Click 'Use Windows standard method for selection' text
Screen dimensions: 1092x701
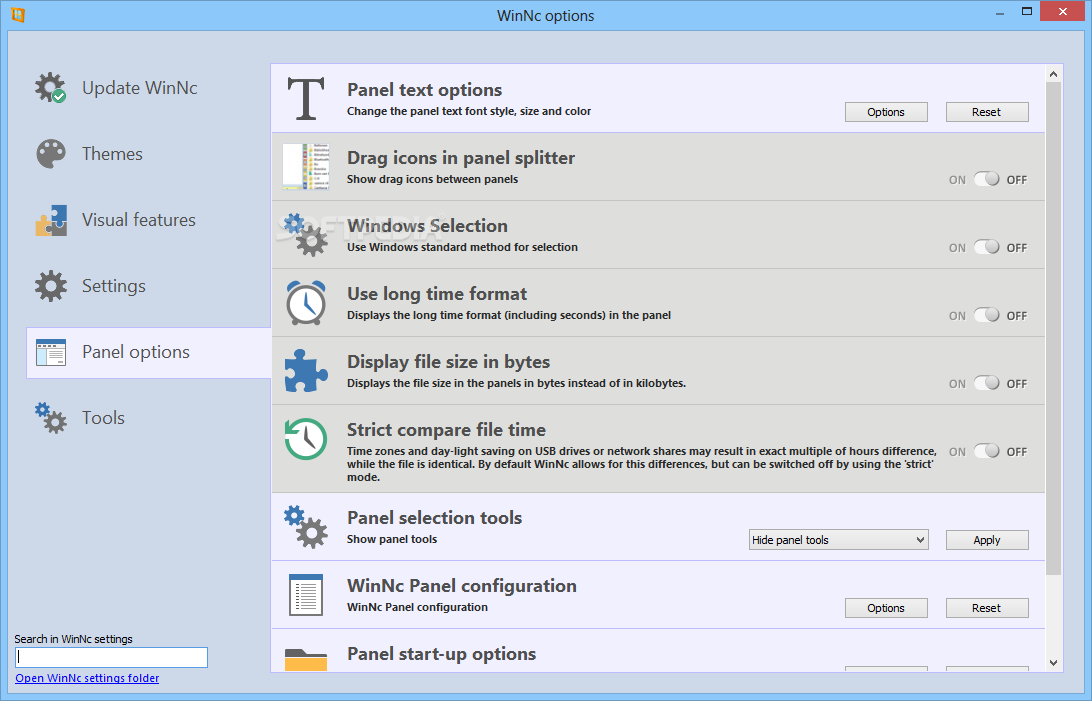[462, 247]
